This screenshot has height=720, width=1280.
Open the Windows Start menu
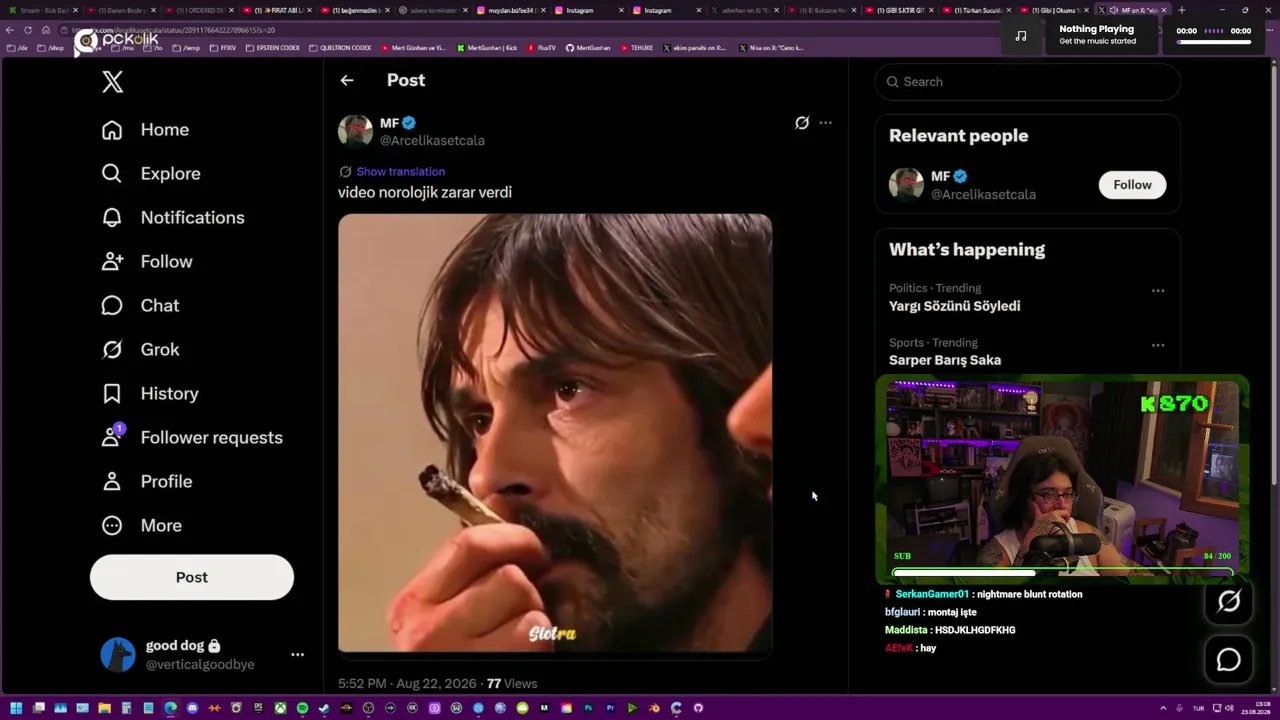(16, 708)
